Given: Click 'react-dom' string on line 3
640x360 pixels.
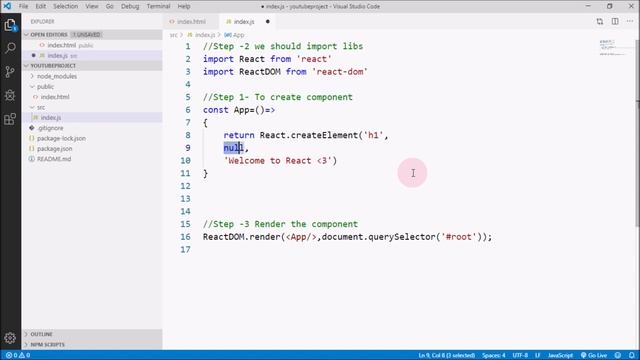Looking at the screenshot, I should [340, 72].
